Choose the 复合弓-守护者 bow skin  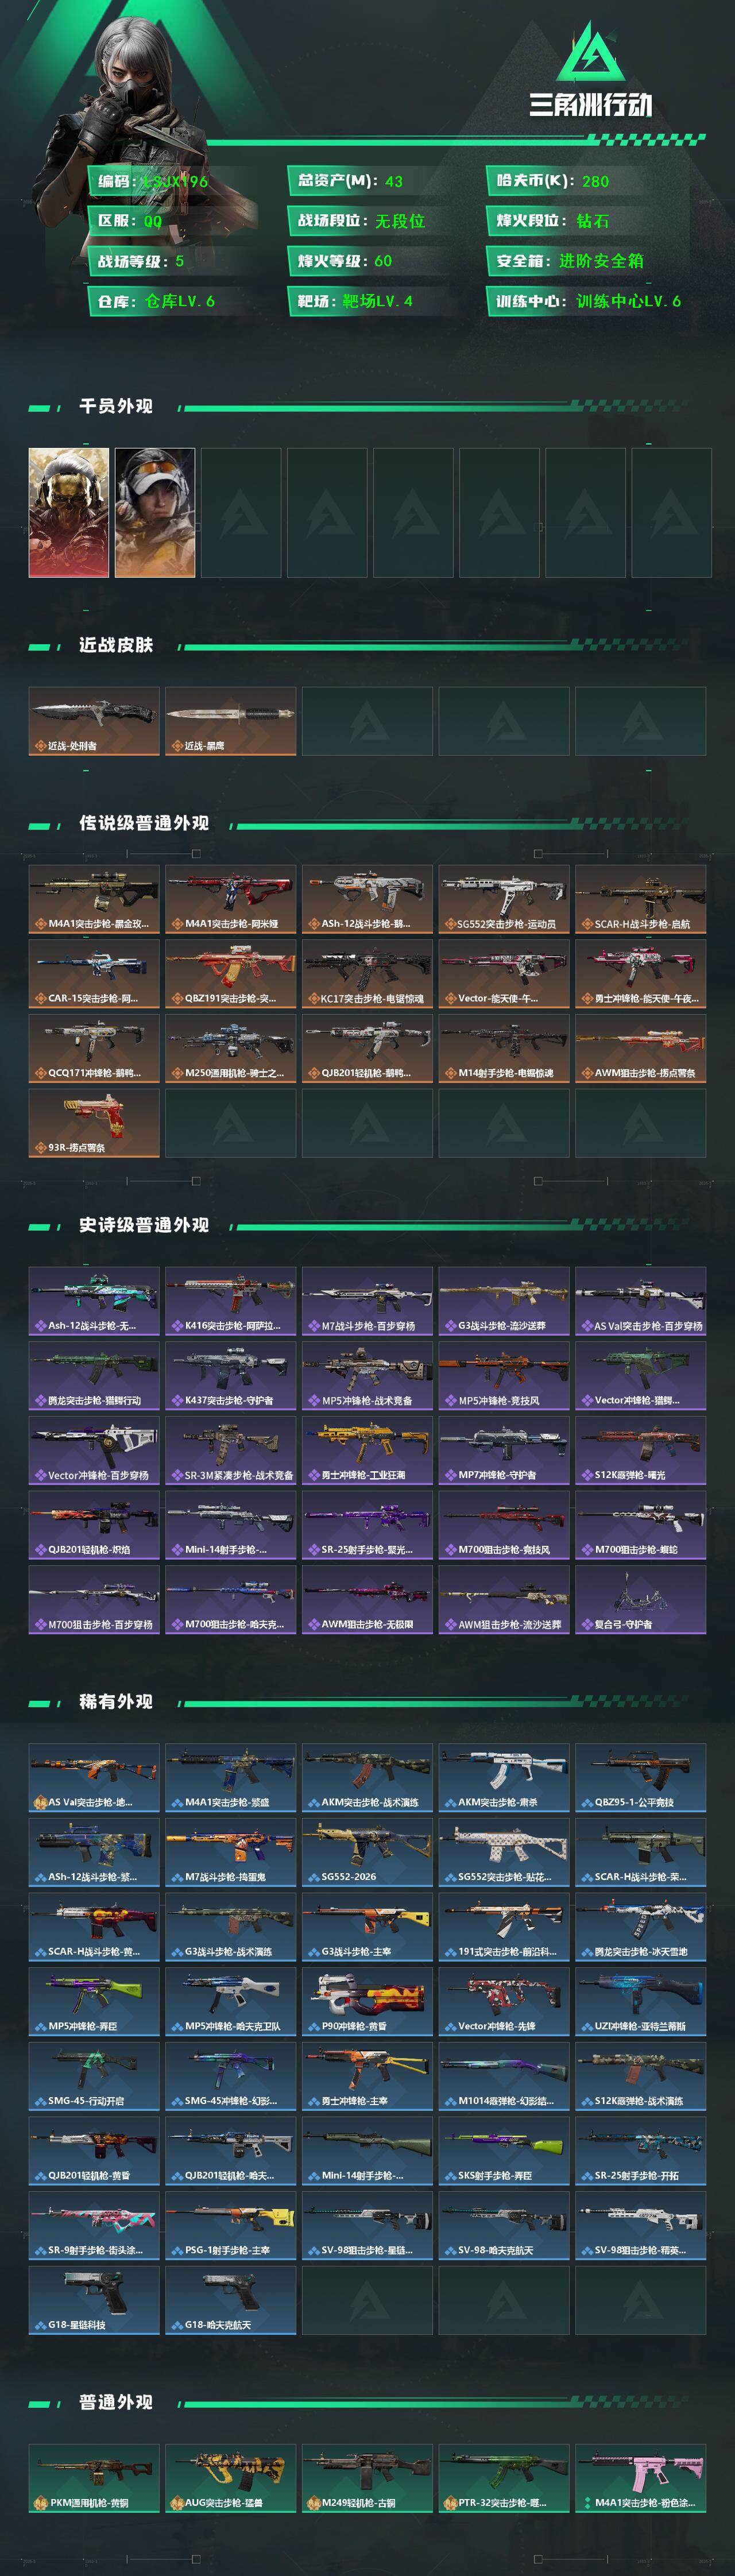coord(640,1599)
